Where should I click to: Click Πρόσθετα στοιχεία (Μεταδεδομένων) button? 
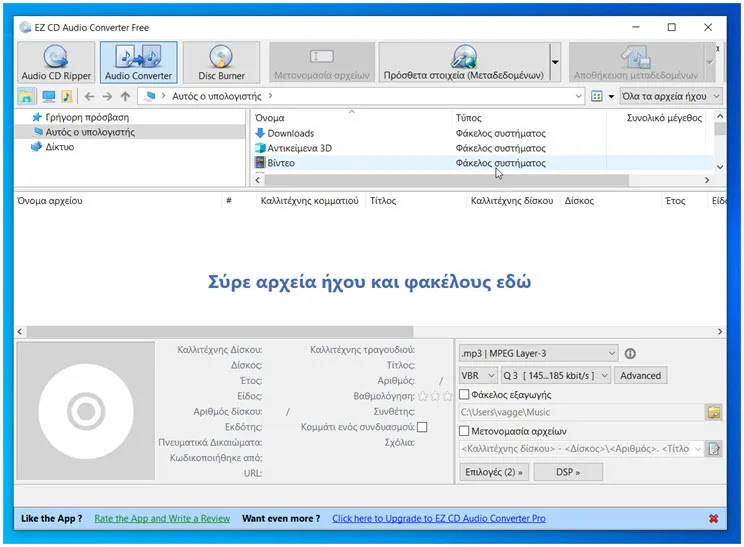tap(464, 62)
